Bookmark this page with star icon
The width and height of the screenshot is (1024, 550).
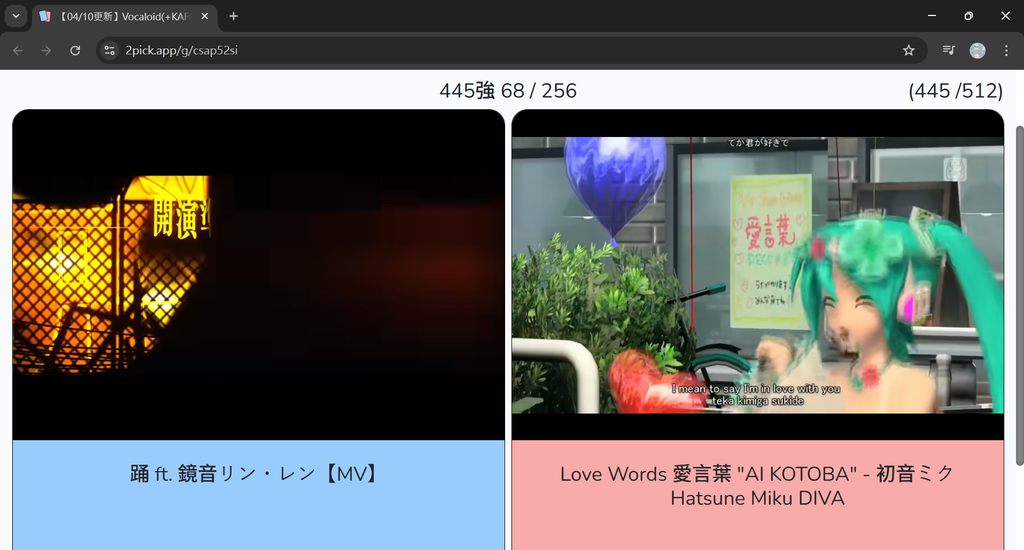click(908, 50)
